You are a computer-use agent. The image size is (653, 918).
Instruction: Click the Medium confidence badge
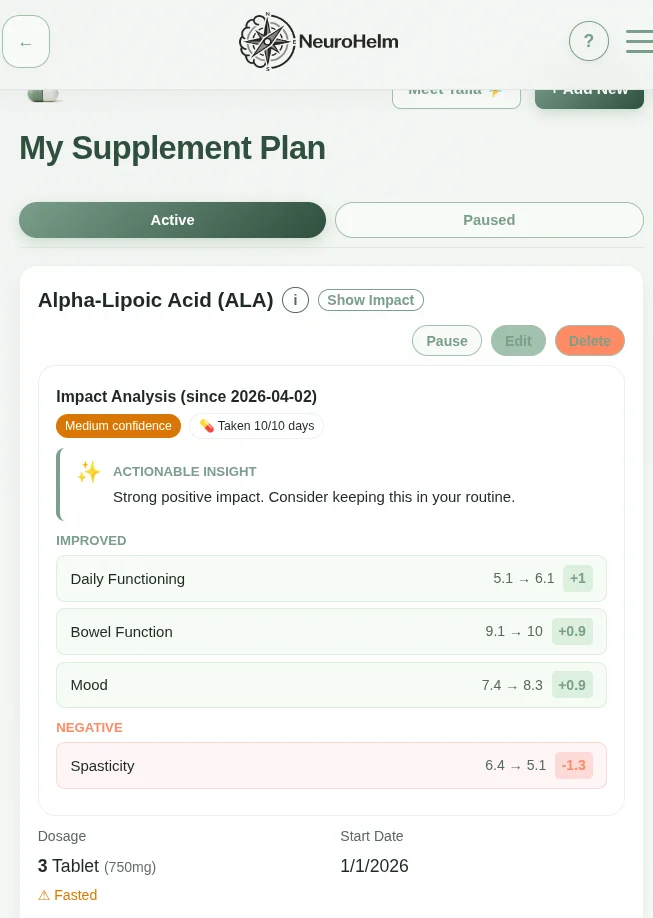[x=118, y=426]
